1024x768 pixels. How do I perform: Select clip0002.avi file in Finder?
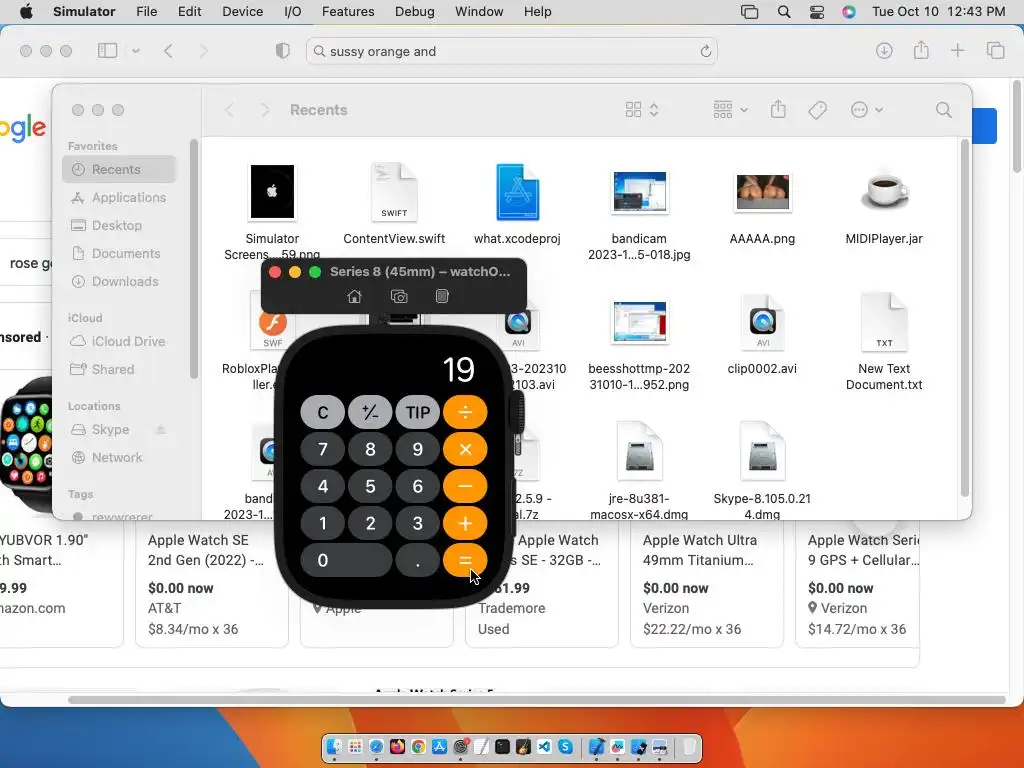762,334
